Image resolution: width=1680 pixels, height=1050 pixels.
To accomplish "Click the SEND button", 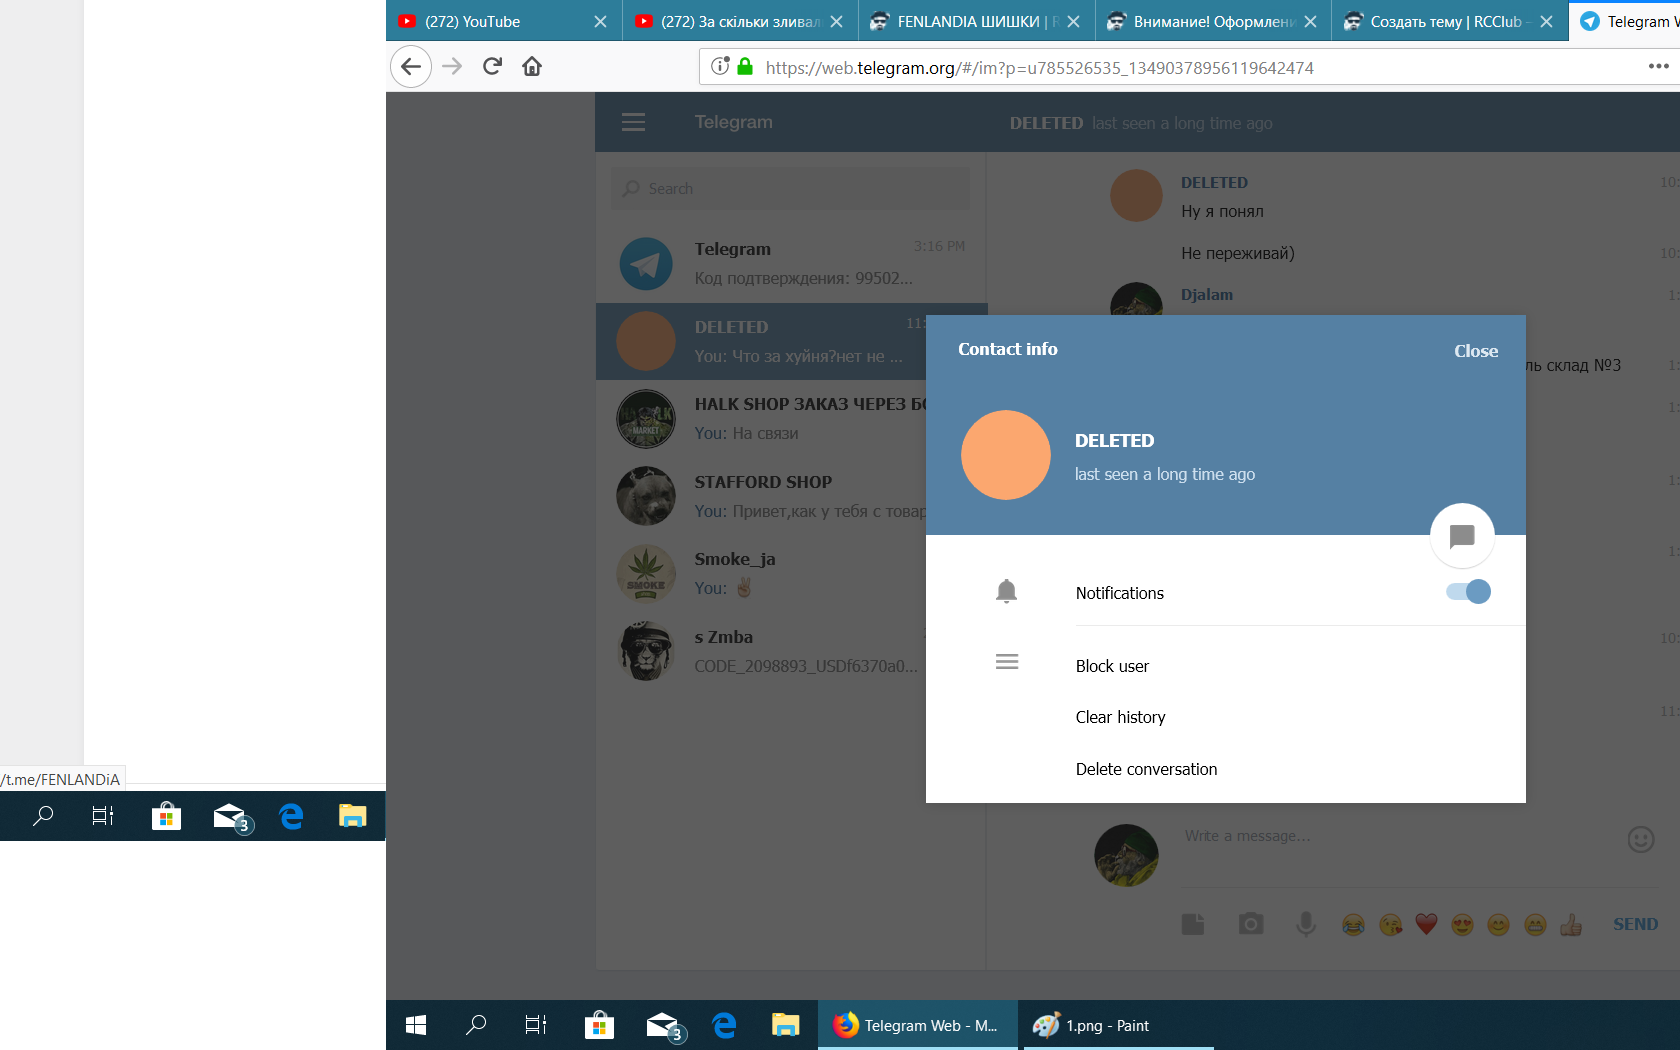I will point(1635,924).
